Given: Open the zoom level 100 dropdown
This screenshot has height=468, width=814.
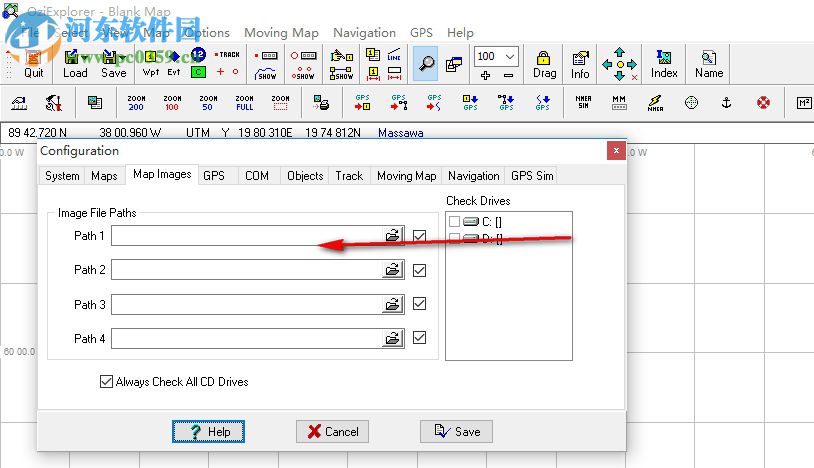Looking at the screenshot, I should click(510, 56).
